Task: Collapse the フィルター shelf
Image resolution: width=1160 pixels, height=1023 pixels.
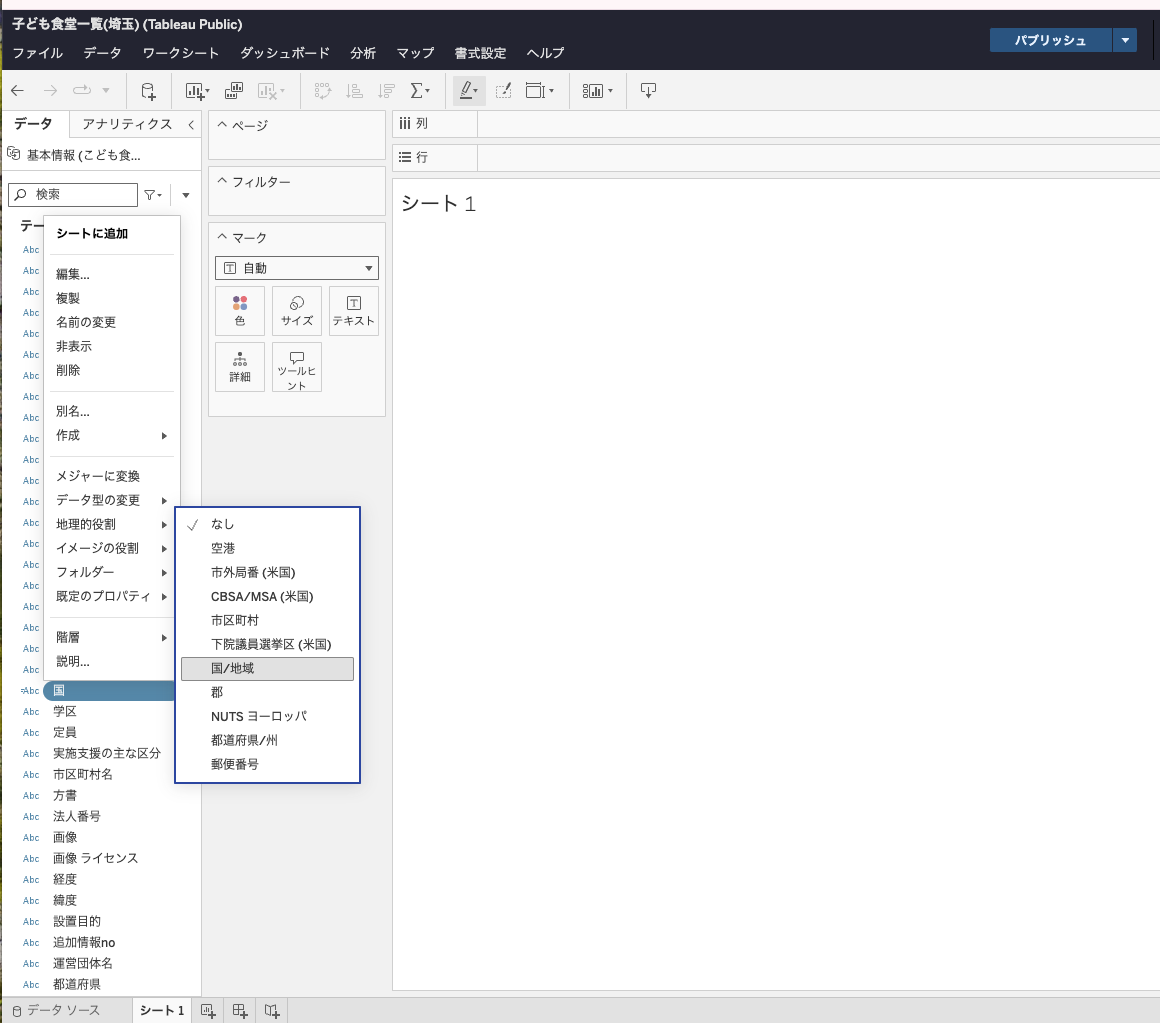Action: 222,181
